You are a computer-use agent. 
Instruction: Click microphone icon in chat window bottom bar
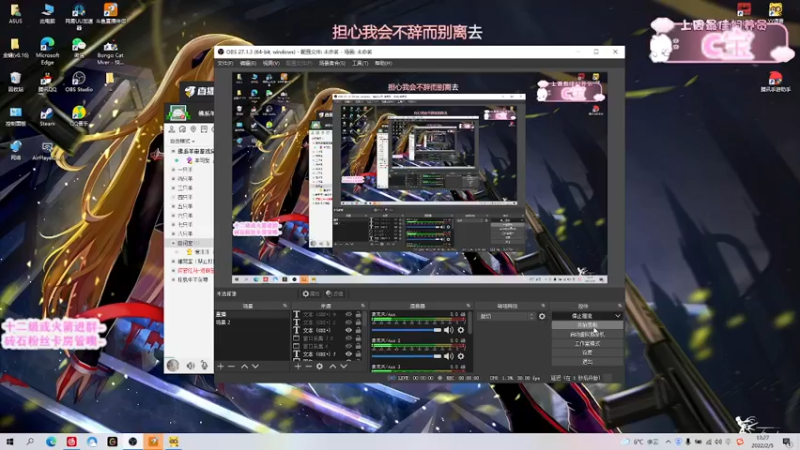point(204,365)
